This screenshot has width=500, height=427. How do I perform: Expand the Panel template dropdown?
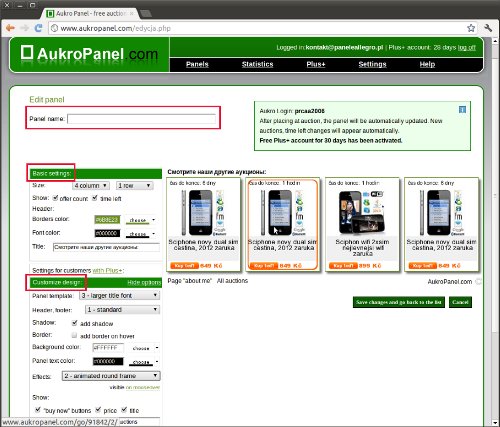tap(119, 295)
